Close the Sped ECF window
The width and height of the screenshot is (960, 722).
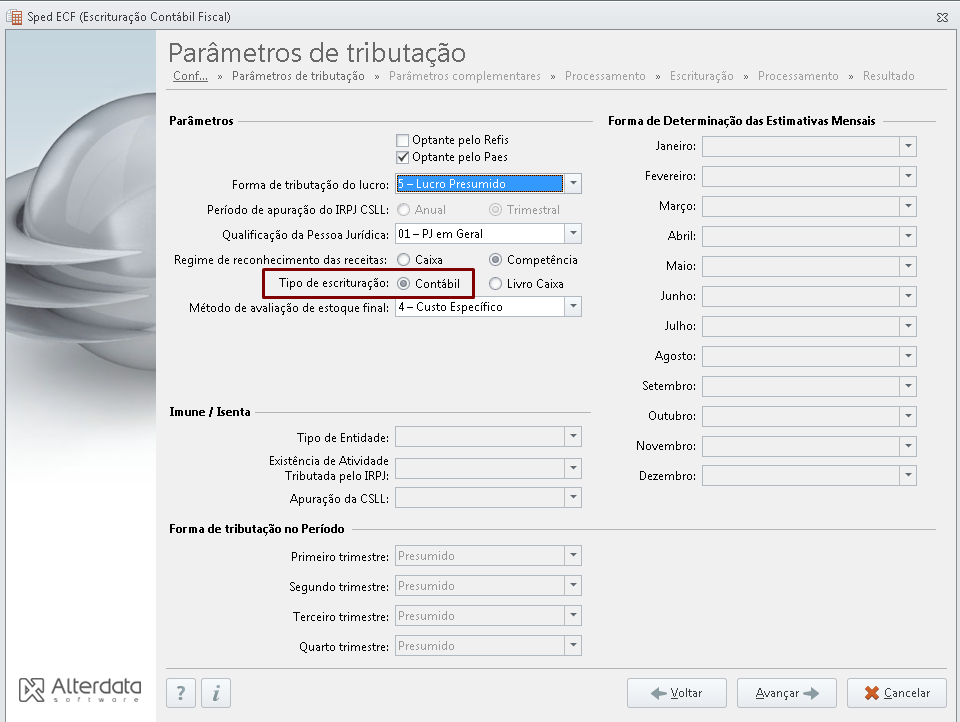pyautogui.click(x=942, y=17)
